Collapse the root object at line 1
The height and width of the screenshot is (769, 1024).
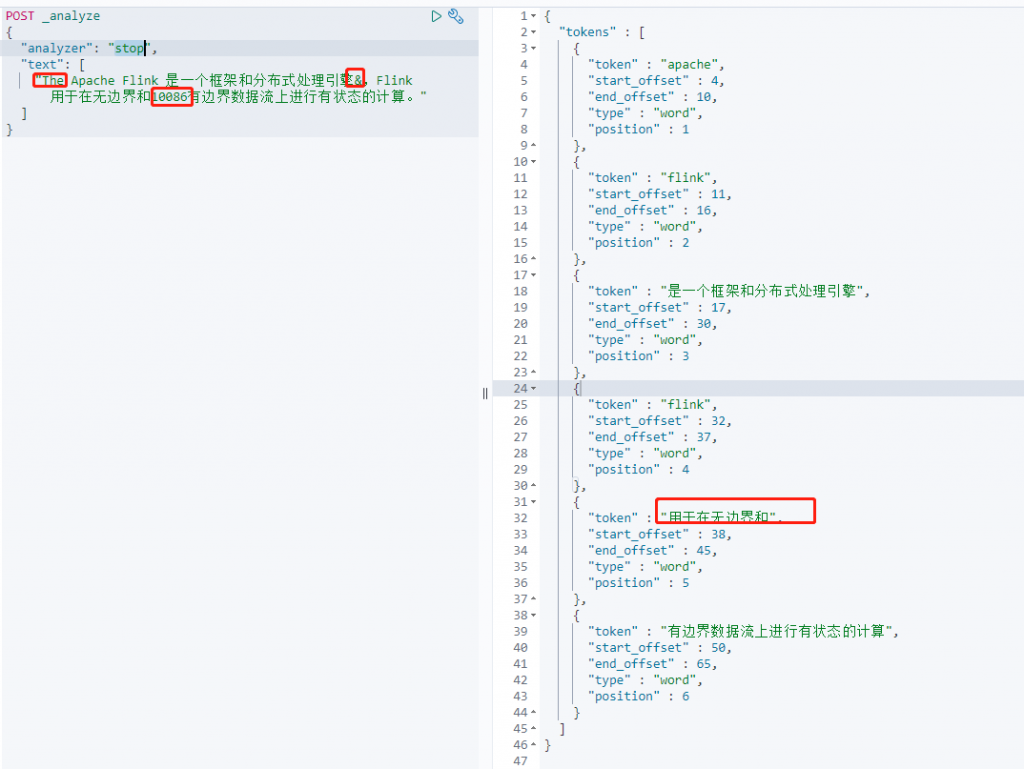[x=534, y=16]
